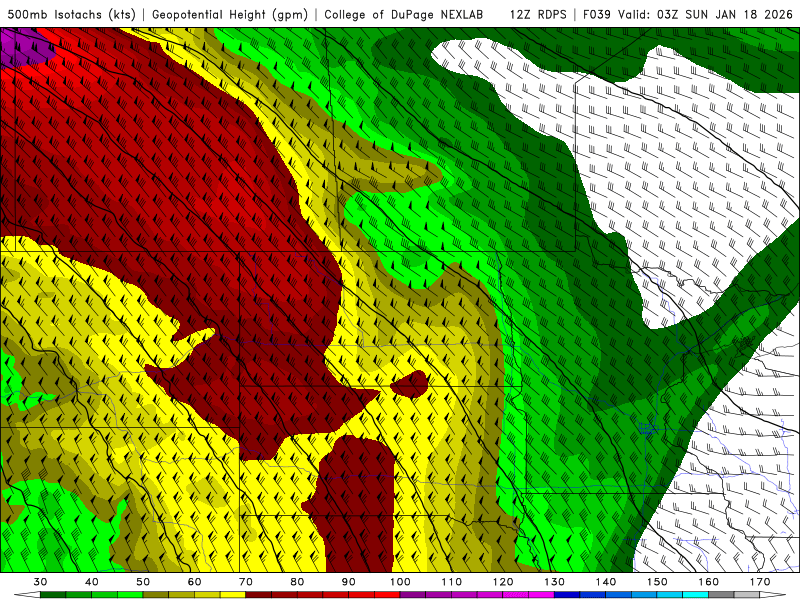Click the legend value 170
This screenshot has height=600, width=800.
pyautogui.click(x=760, y=582)
